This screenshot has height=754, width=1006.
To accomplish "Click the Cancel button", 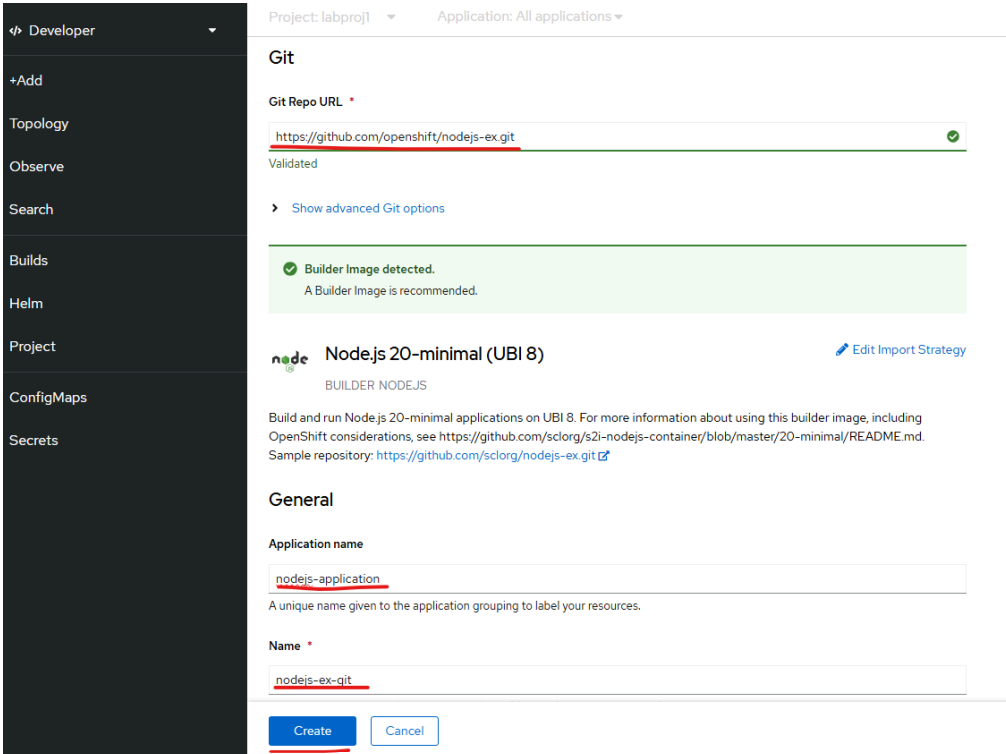I will pyautogui.click(x=404, y=731).
